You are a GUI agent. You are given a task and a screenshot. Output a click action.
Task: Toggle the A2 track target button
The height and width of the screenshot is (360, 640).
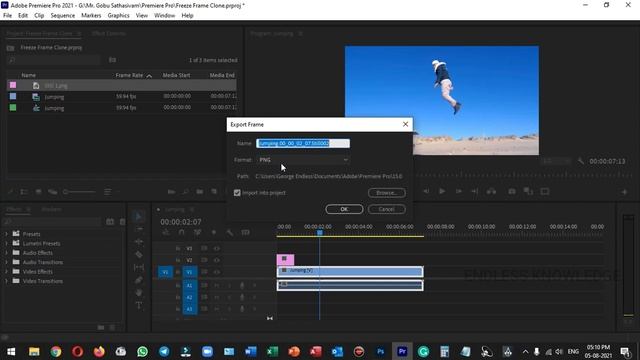189,297
